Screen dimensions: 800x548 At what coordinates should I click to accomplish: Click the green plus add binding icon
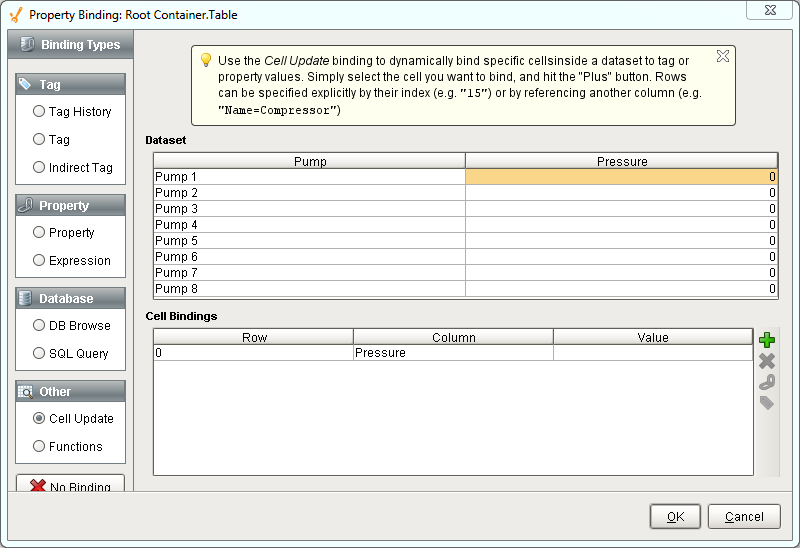(x=767, y=340)
